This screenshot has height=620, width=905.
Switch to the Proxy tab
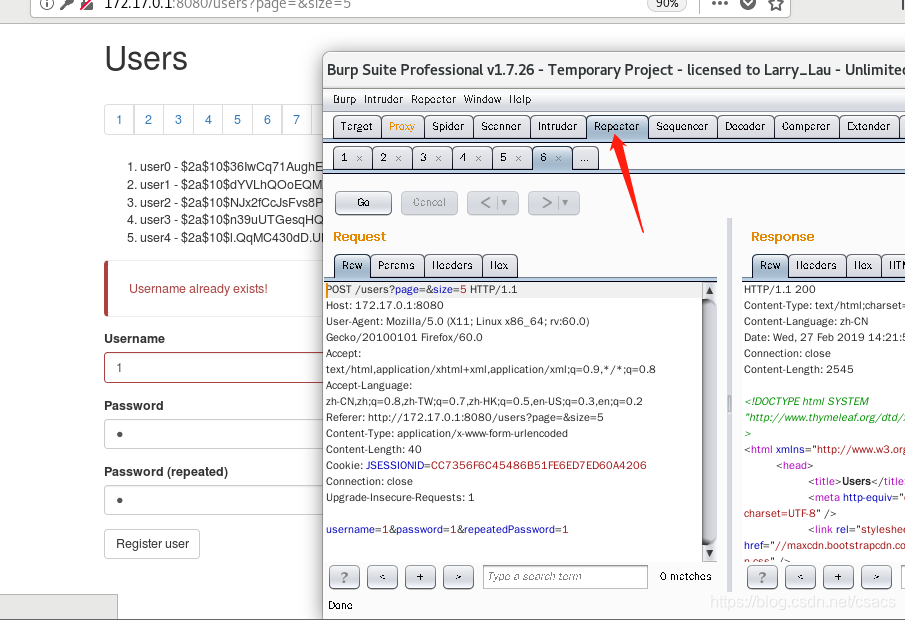tap(402, 126)
